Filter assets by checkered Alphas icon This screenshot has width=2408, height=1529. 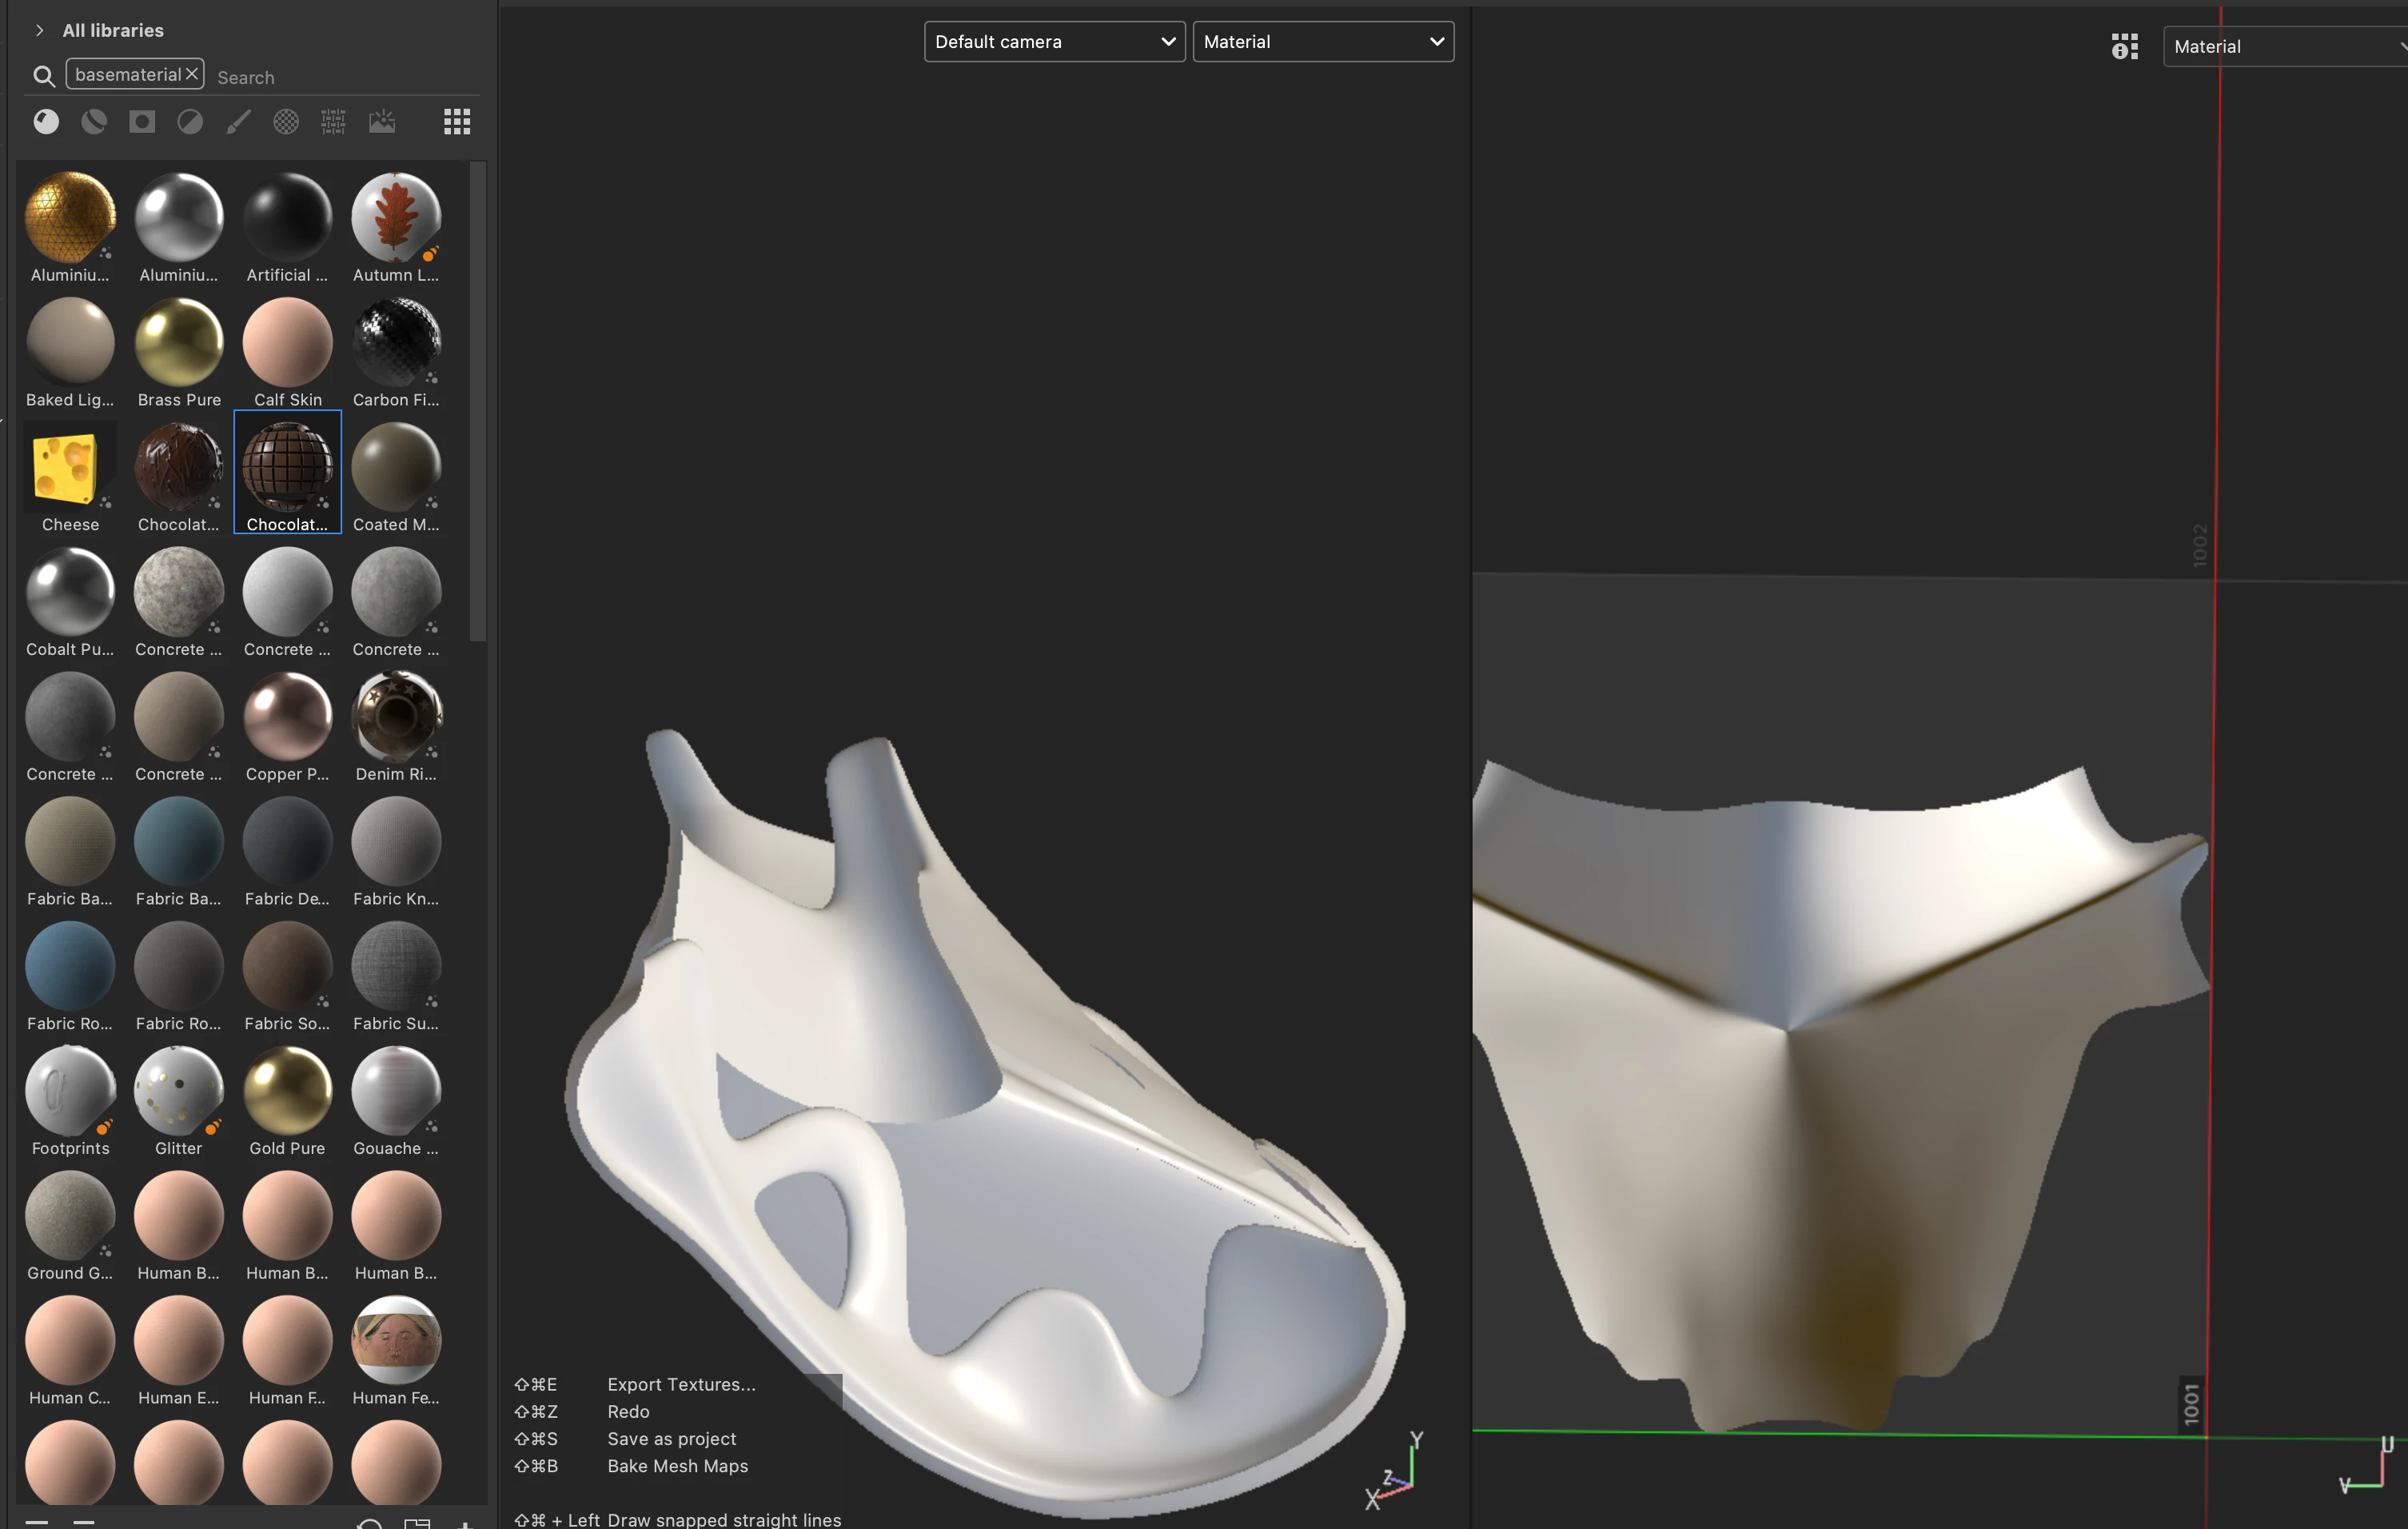click(286, 122)
